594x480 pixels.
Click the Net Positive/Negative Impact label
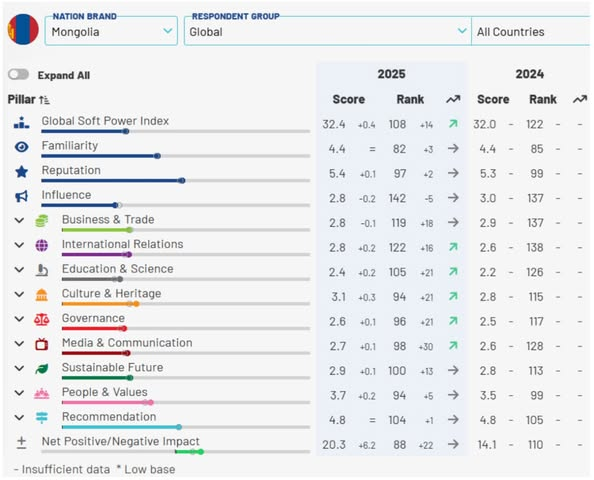click(120, 441)
